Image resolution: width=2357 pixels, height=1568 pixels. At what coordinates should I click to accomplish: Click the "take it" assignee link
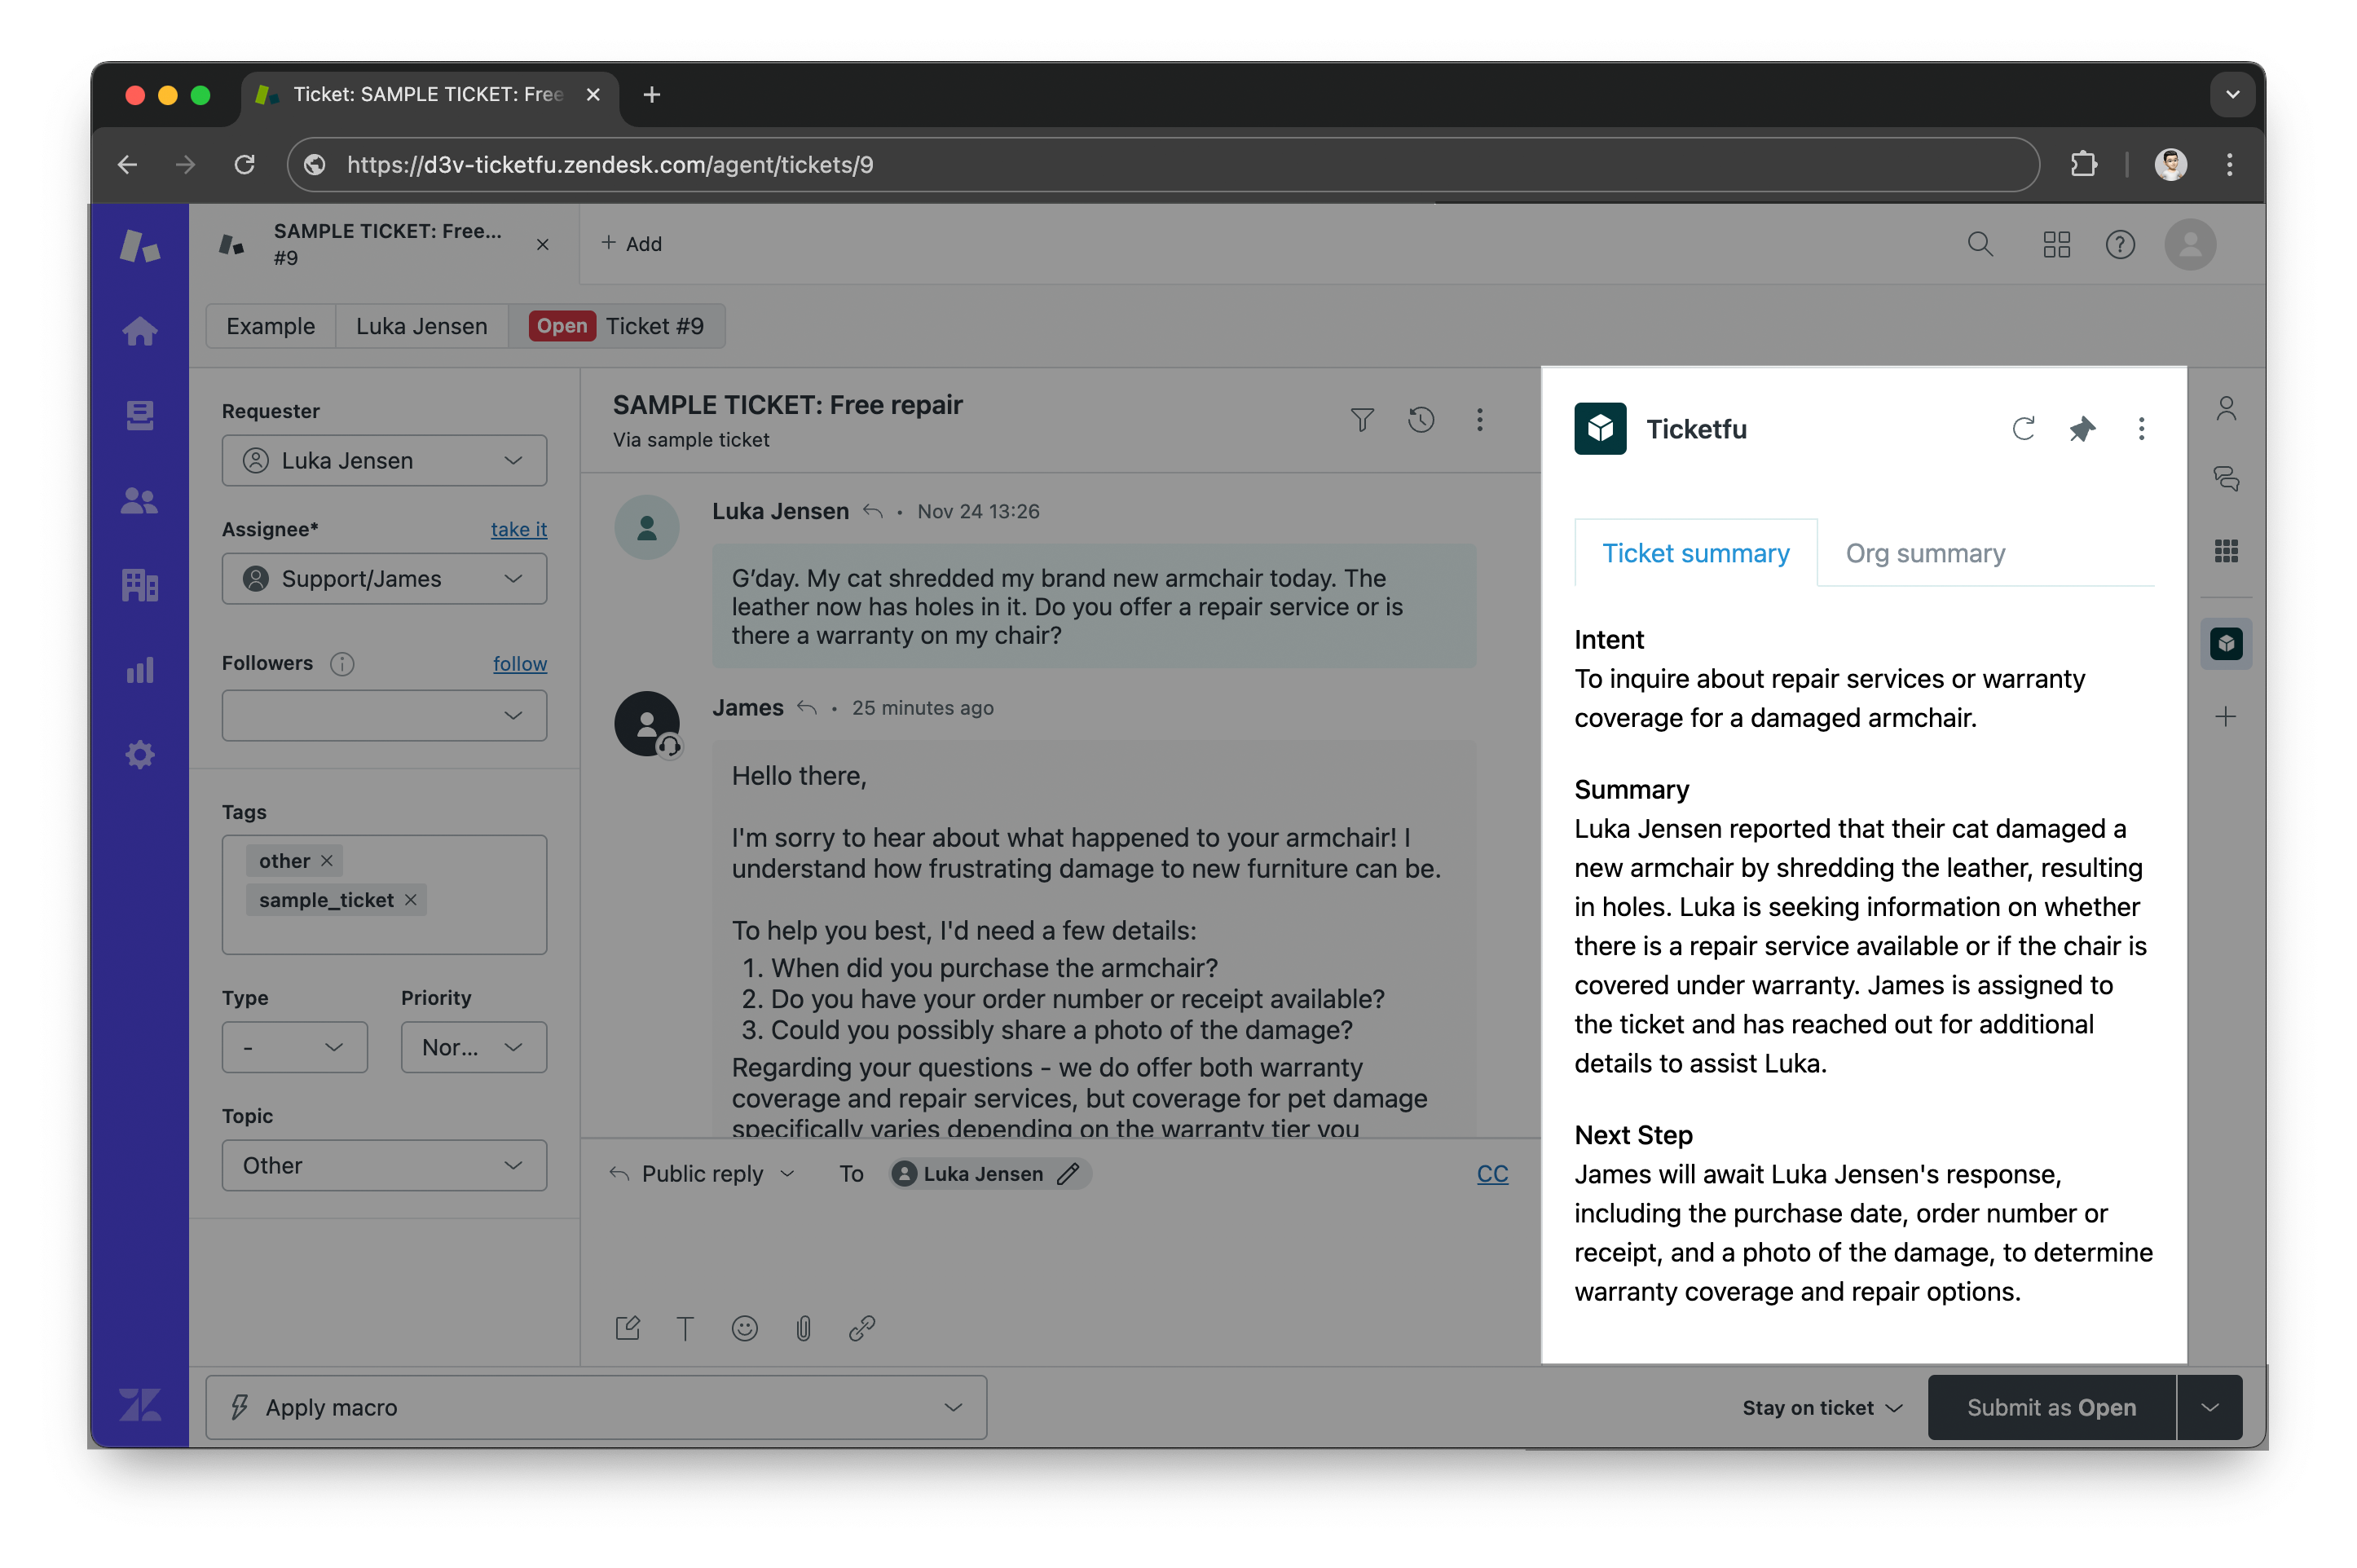pyautogui.click(x=518, y=529)
